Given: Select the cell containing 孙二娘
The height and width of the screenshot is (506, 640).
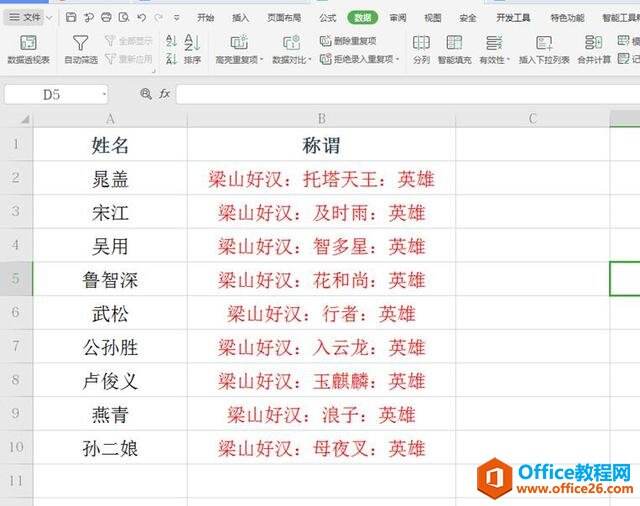Looking at the screenshot, I should [110, 448].
